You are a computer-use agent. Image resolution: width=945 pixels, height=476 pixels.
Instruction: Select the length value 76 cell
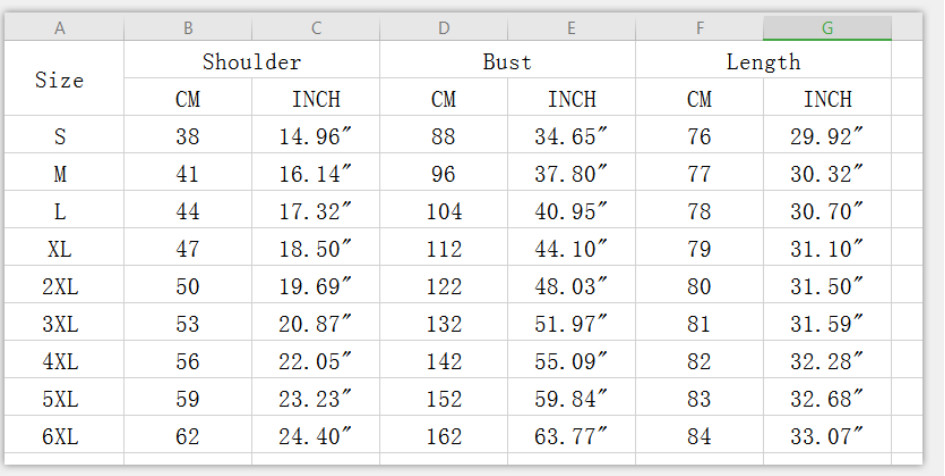pos(700,137)
